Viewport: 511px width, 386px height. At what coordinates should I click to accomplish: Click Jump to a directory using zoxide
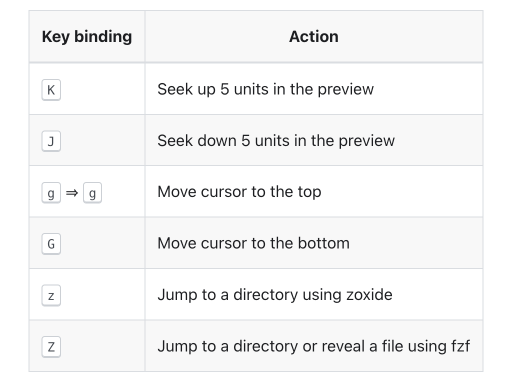pyautogui.click(x=275, y=295)
